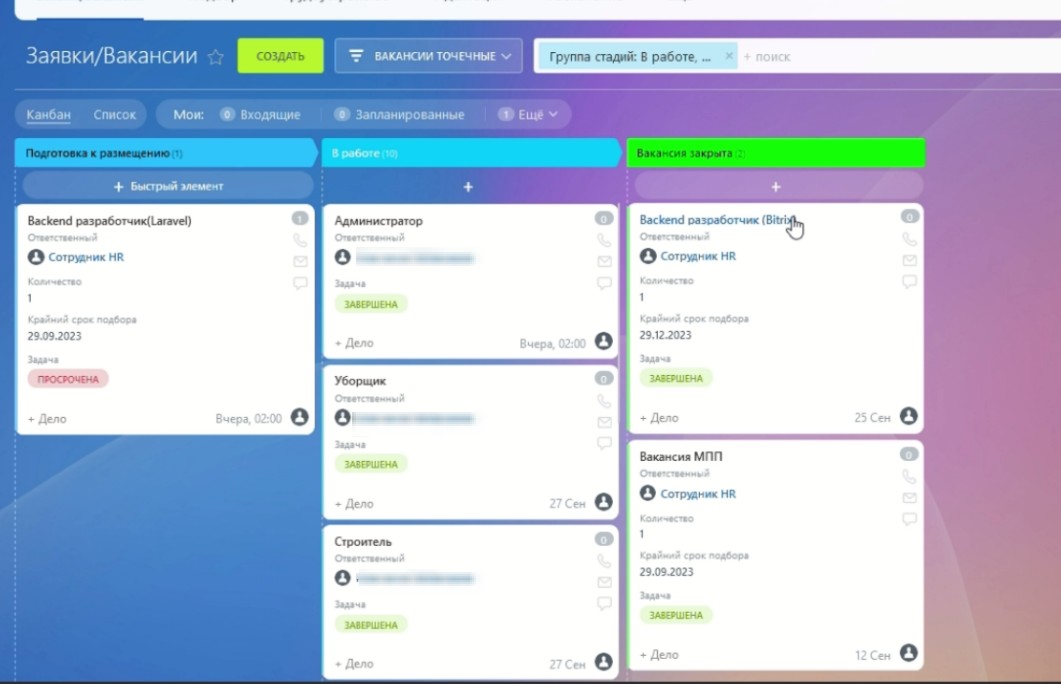
Task: Open chat icon on Уборщик card
Action: (x=603, y=443)
